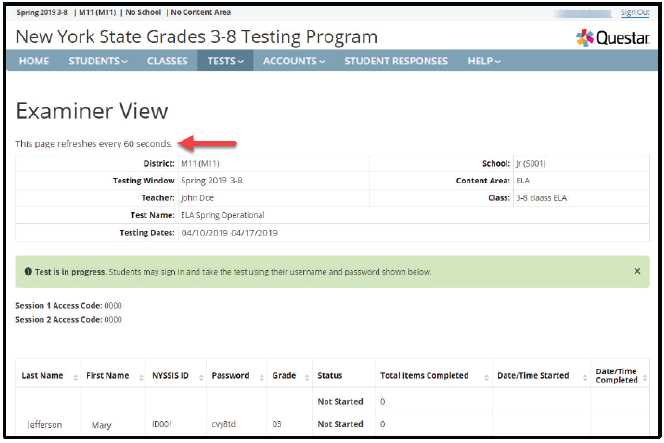664x443 pixels.
Task: Select Jefferson last name cell
Action: (x=44, y=424)
